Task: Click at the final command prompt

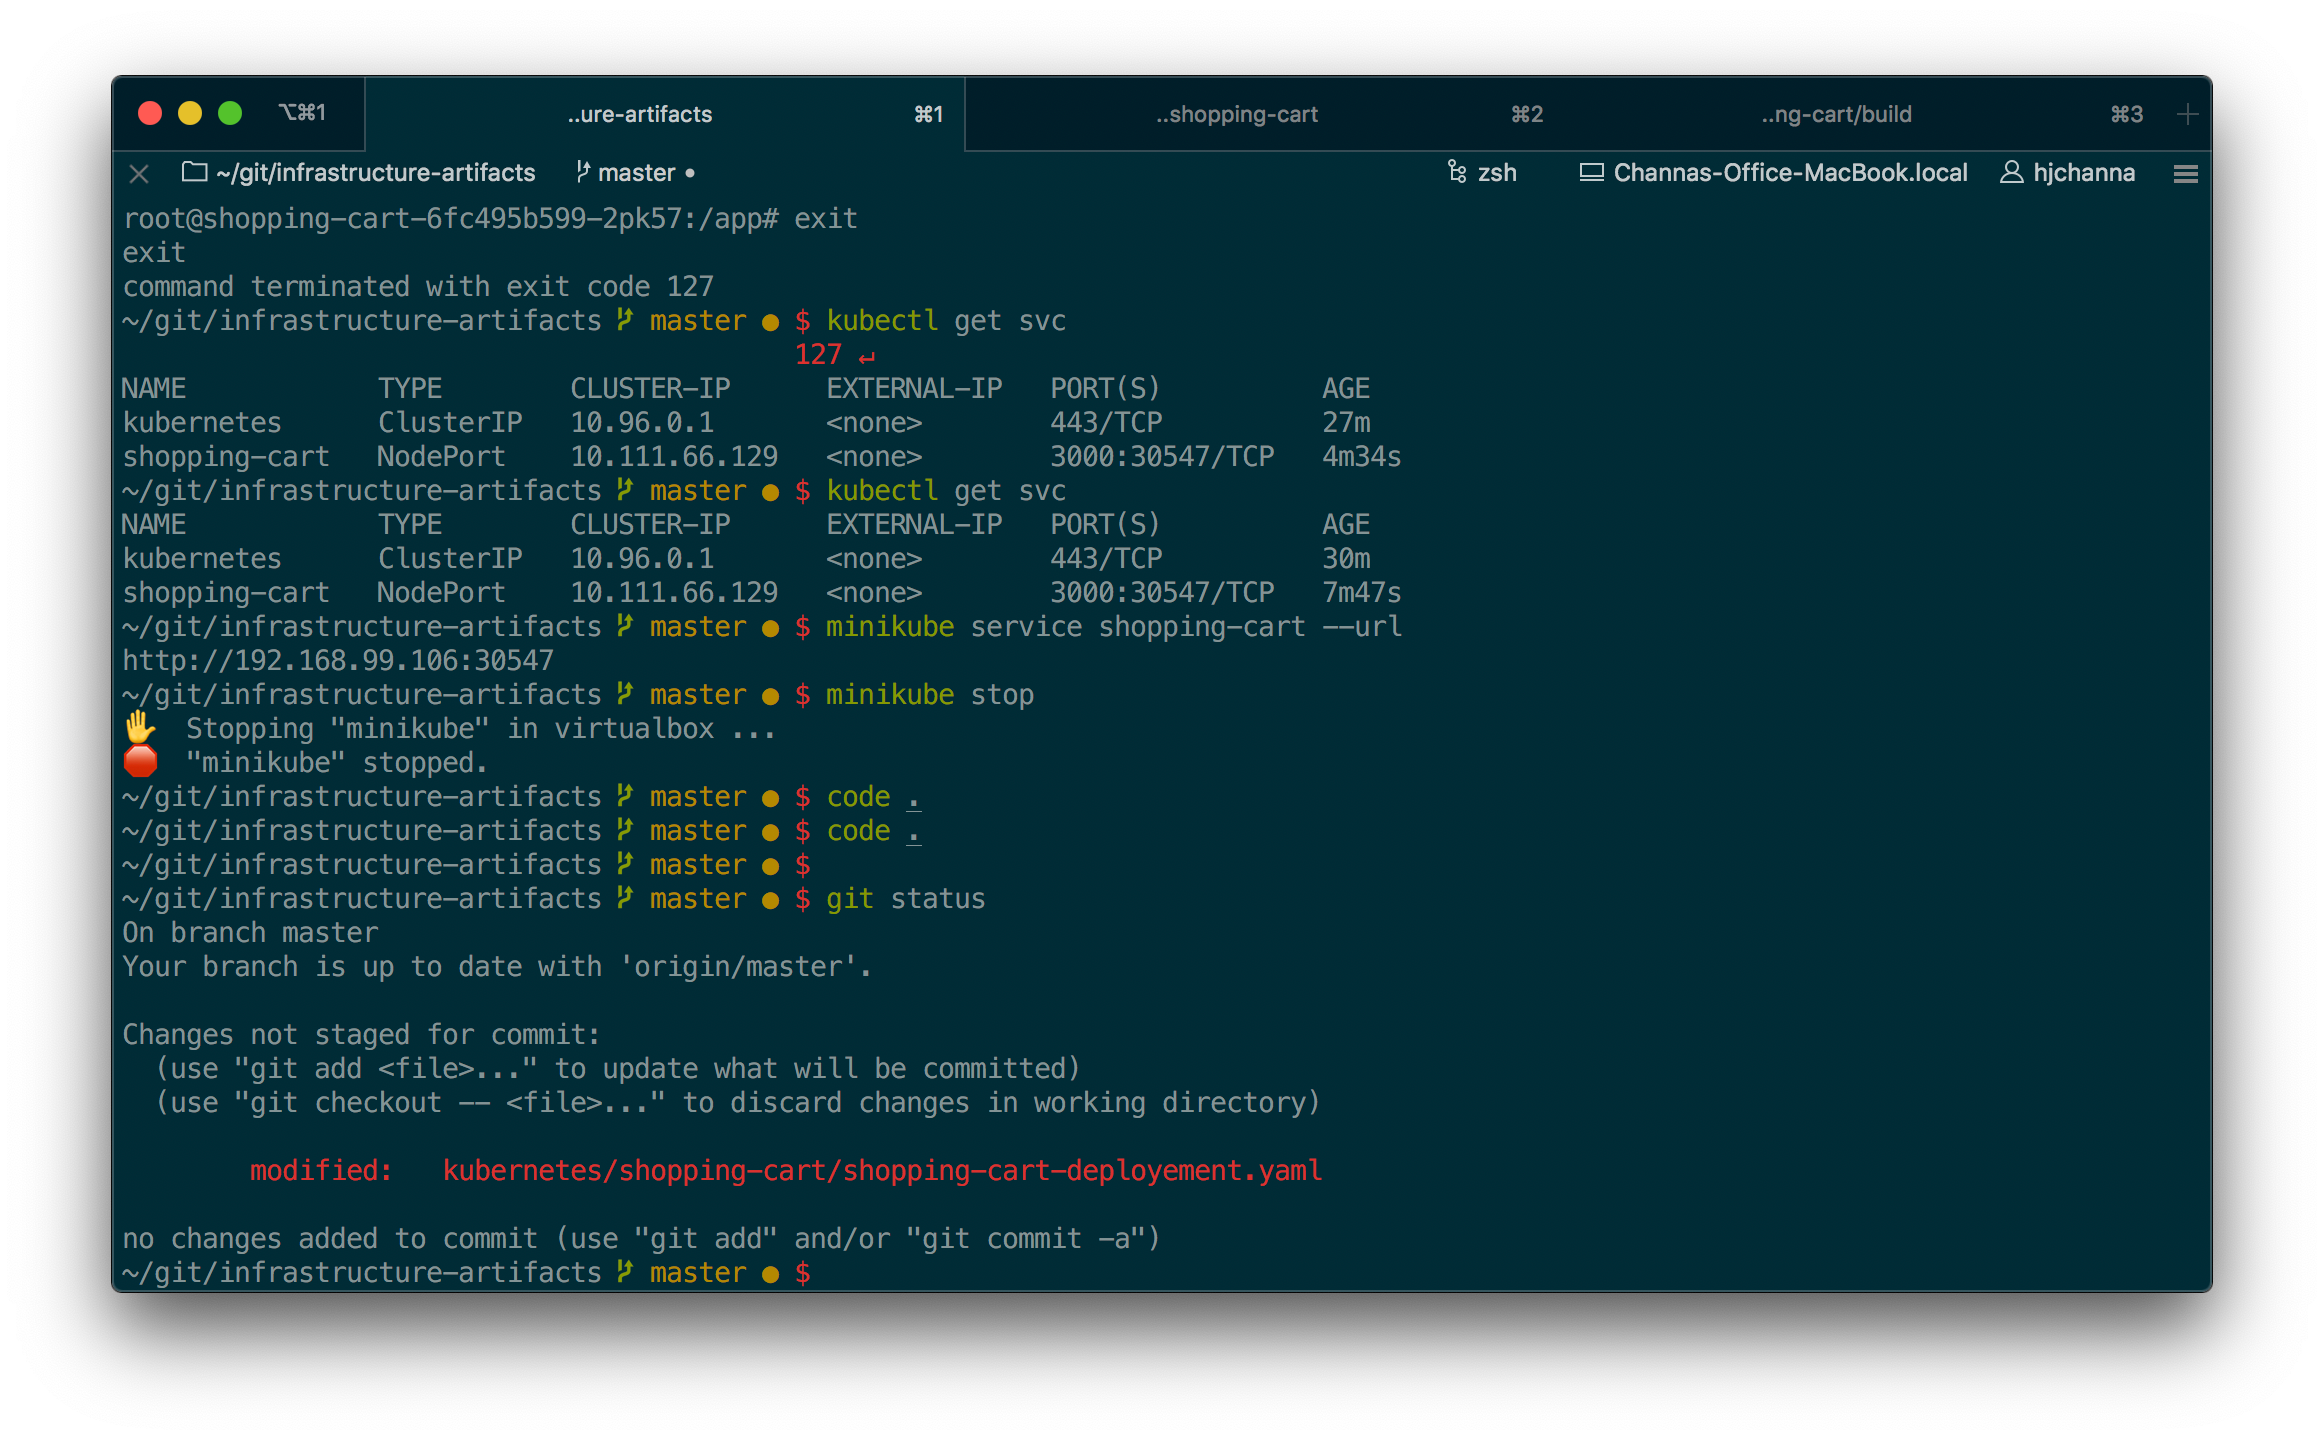Action: [830, 1273]
